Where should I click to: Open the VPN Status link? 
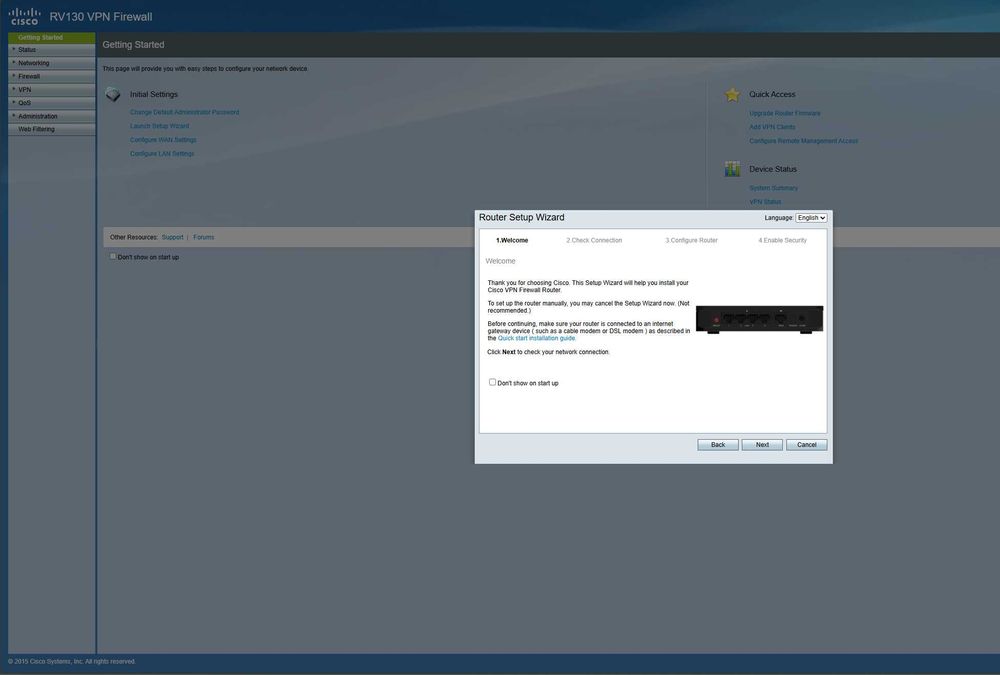765,202
